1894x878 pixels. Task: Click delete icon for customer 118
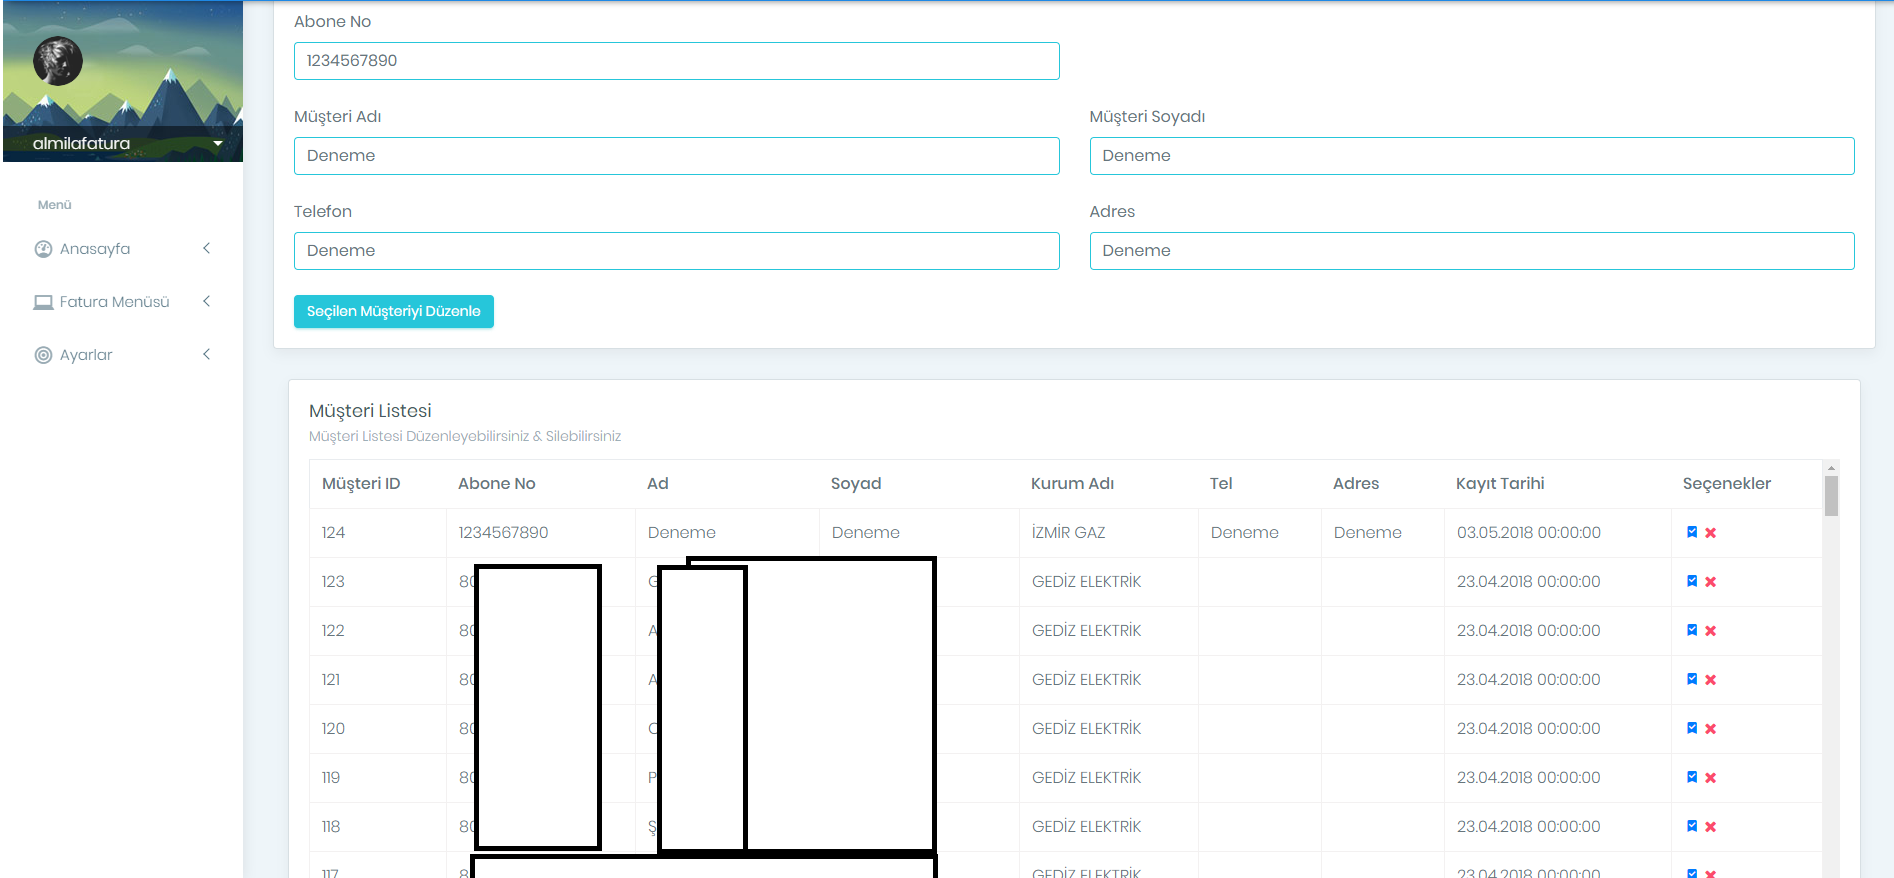pyautogui.click(x=1711, y=827)
